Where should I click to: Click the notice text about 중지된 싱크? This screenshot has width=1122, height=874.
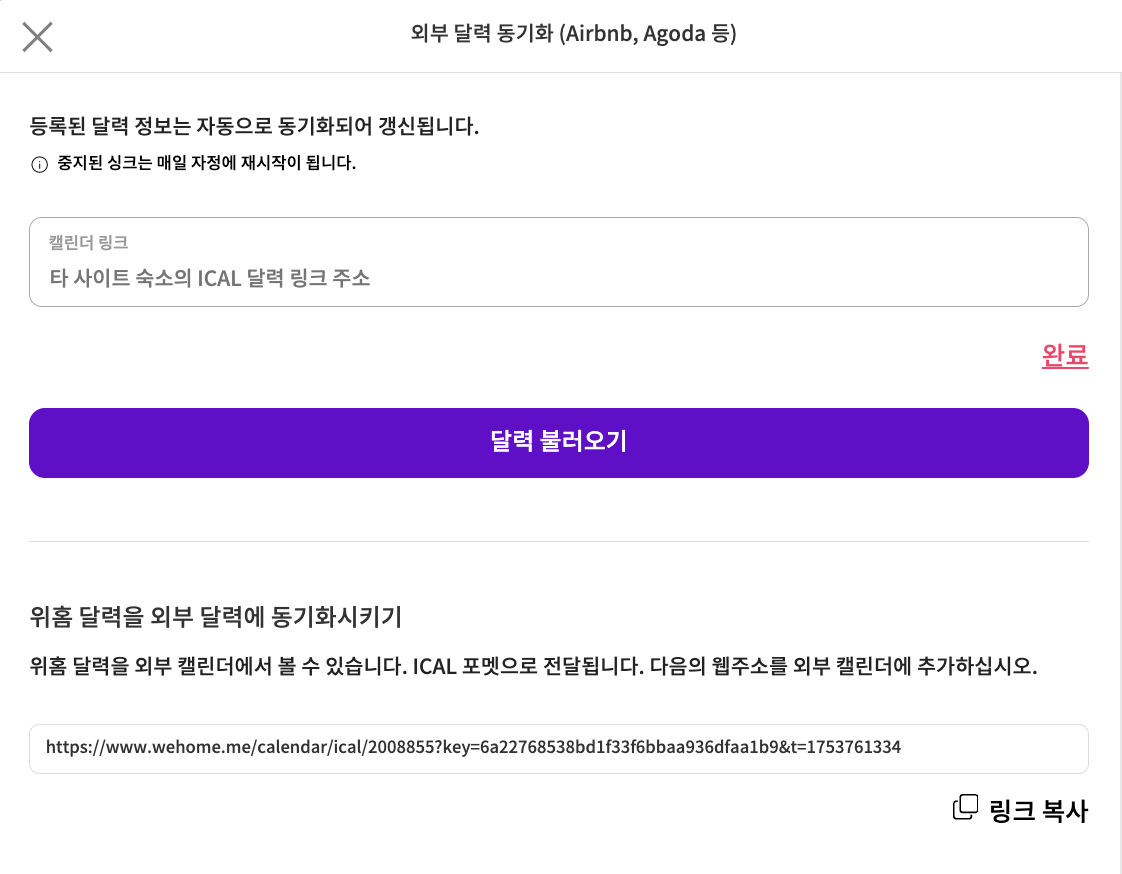click(206, 163)
